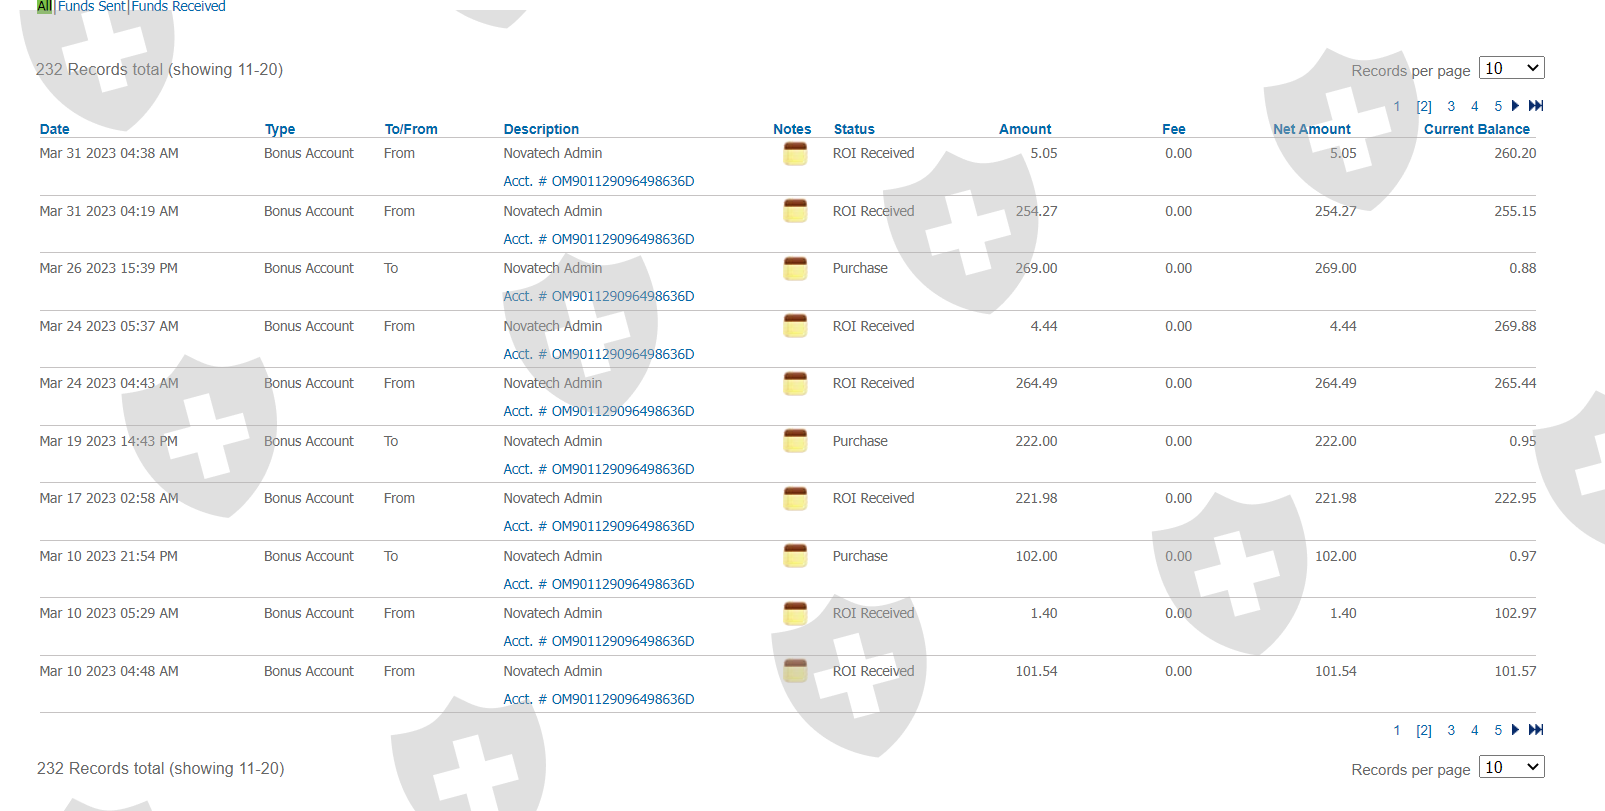Viewport: 1605px width, 811px height.
Task: Open notes for Mar 31 04:19 AM transaction
Action: click(795, 211)
